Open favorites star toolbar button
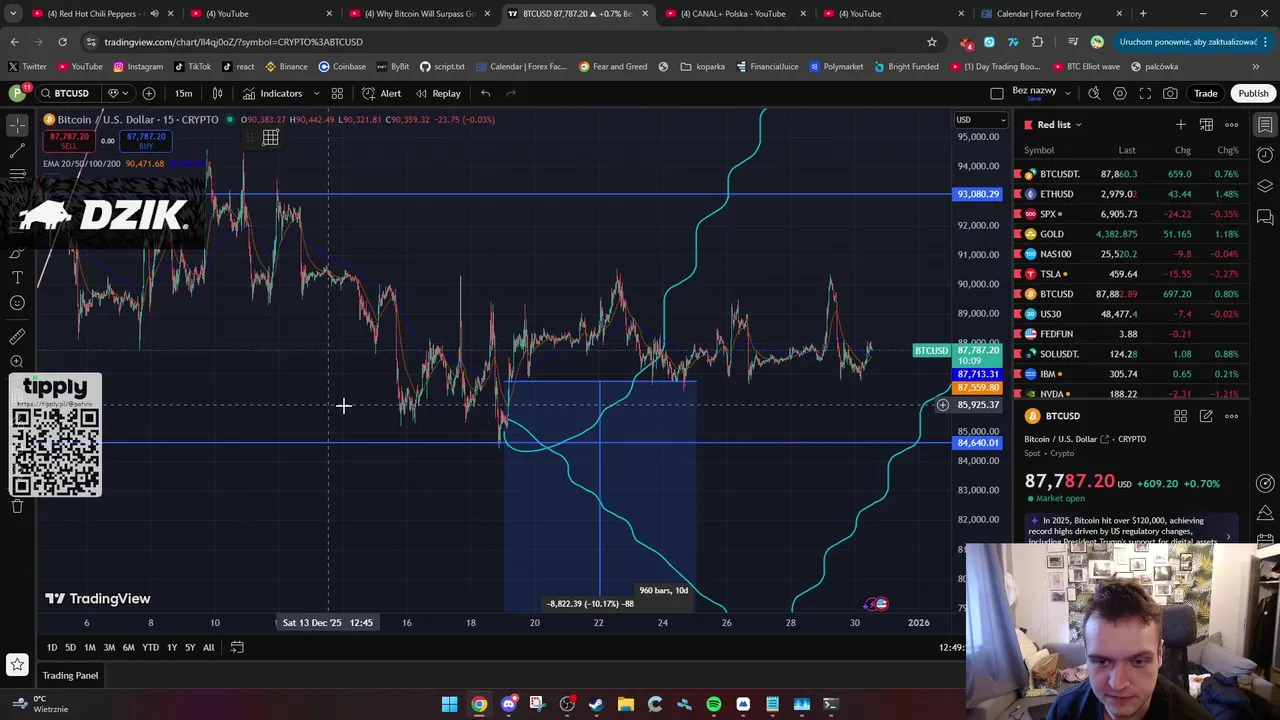Screen dimensions: 1280x720 coord(17,664)
